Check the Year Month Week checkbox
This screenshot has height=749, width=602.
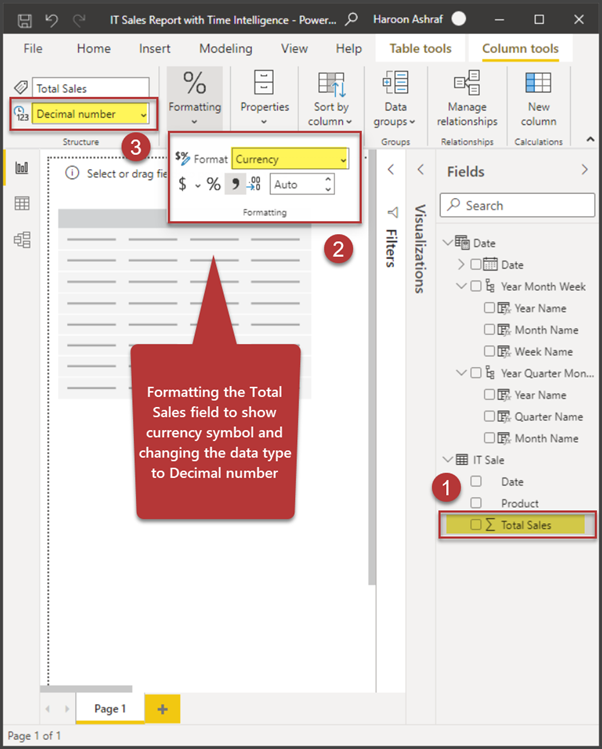tap(475, 286)
